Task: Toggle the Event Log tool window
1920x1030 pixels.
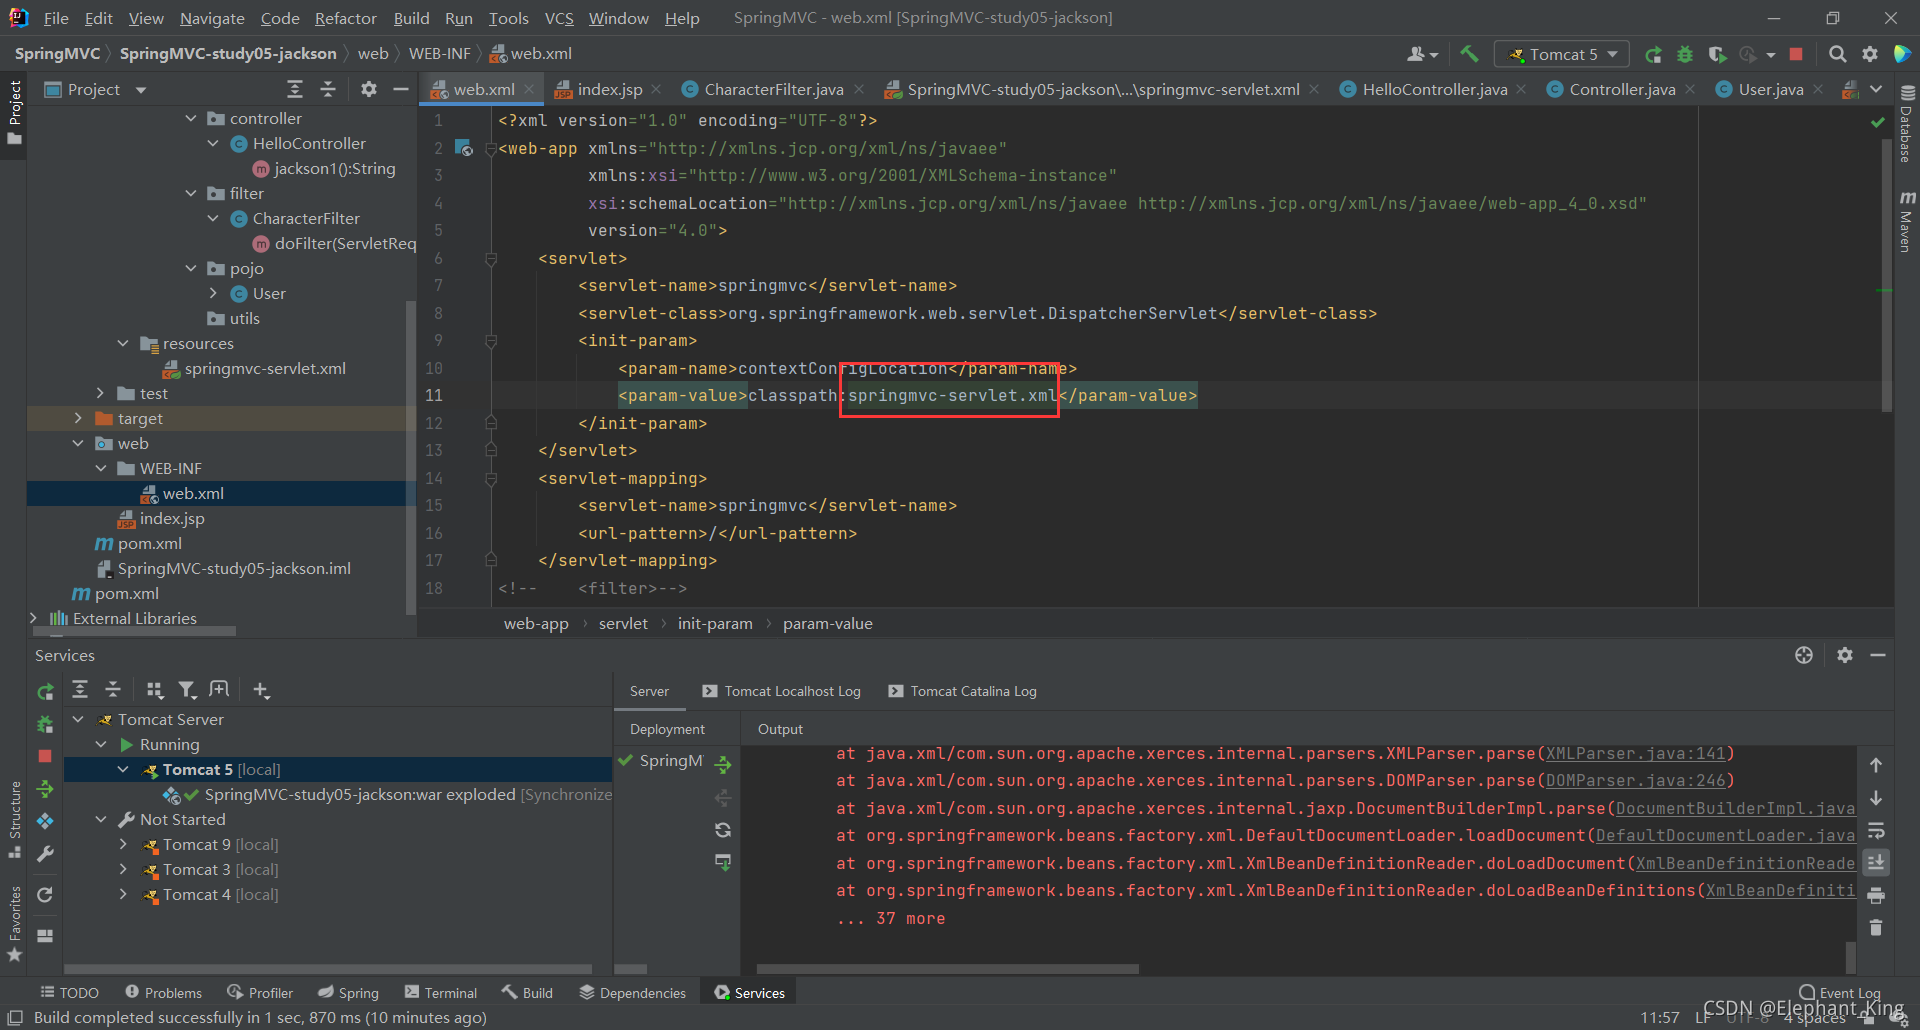Action: tap(1840, 993)
